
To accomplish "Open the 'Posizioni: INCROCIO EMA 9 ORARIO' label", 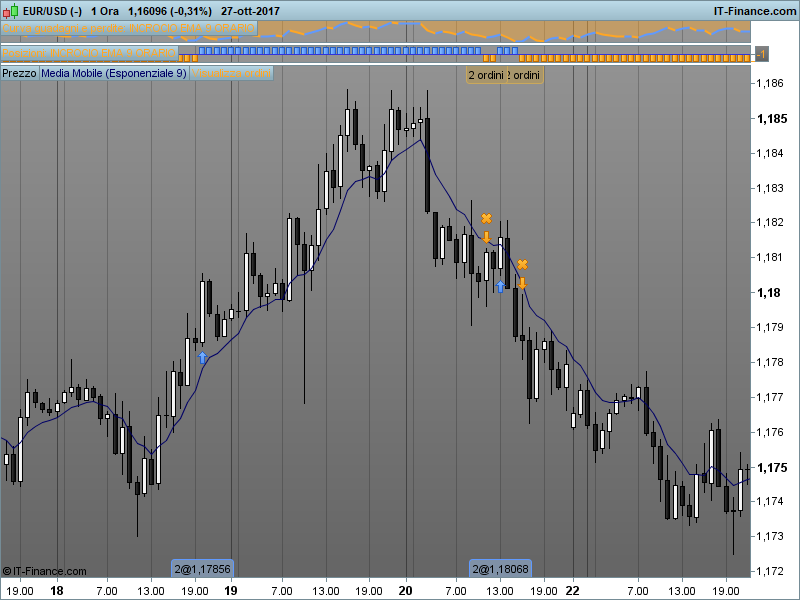I will (x=89, y=53).
